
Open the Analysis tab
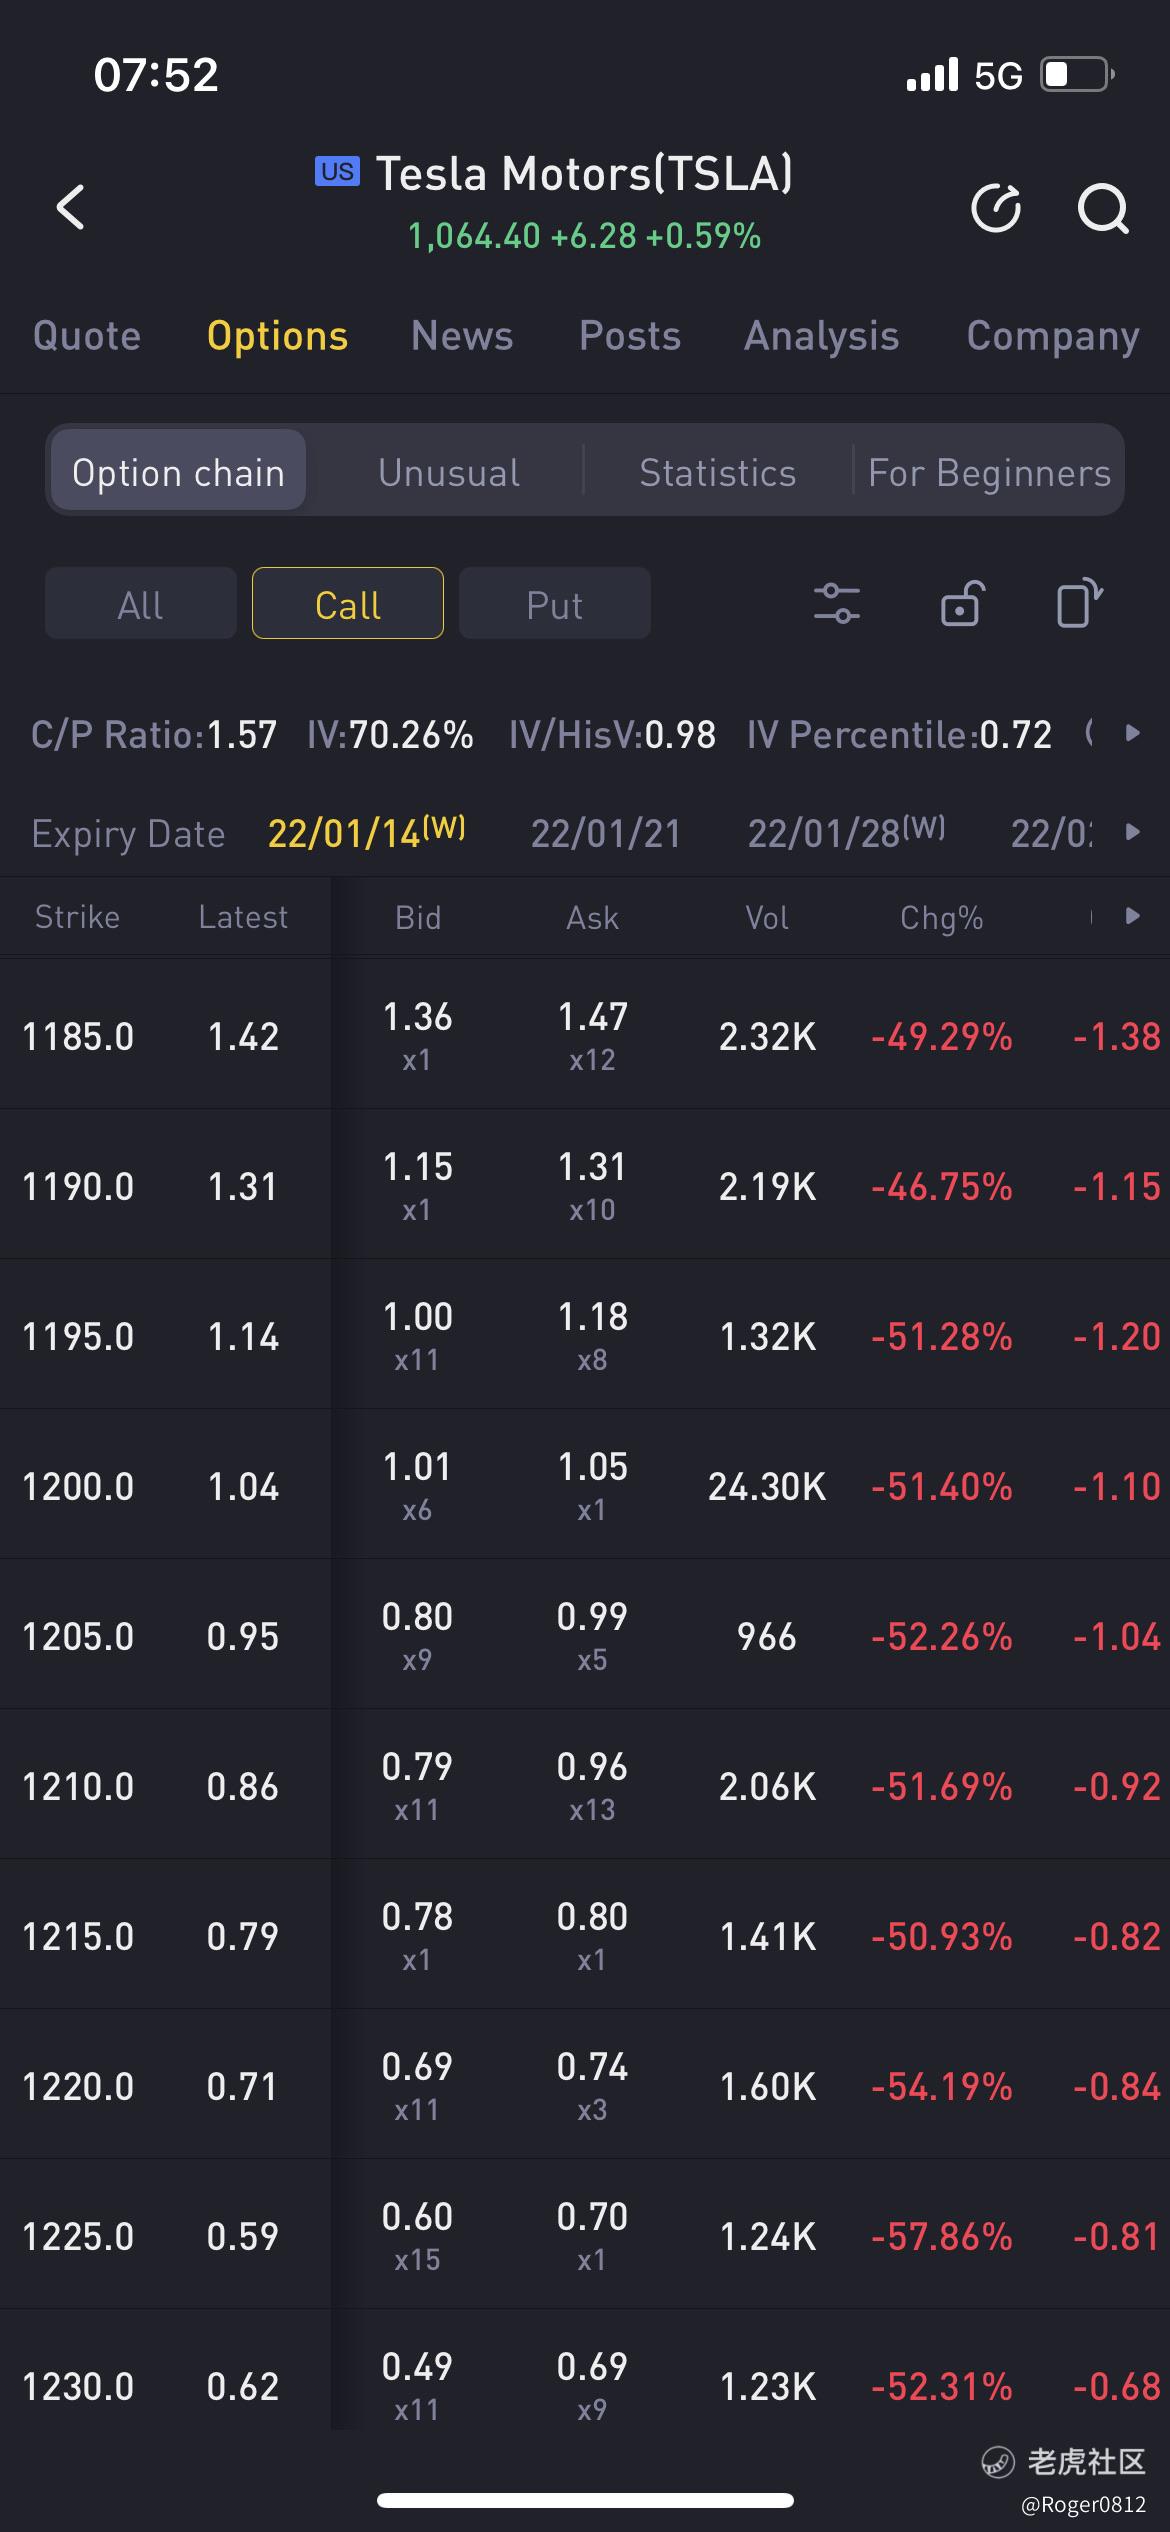(x=821, y=336)
